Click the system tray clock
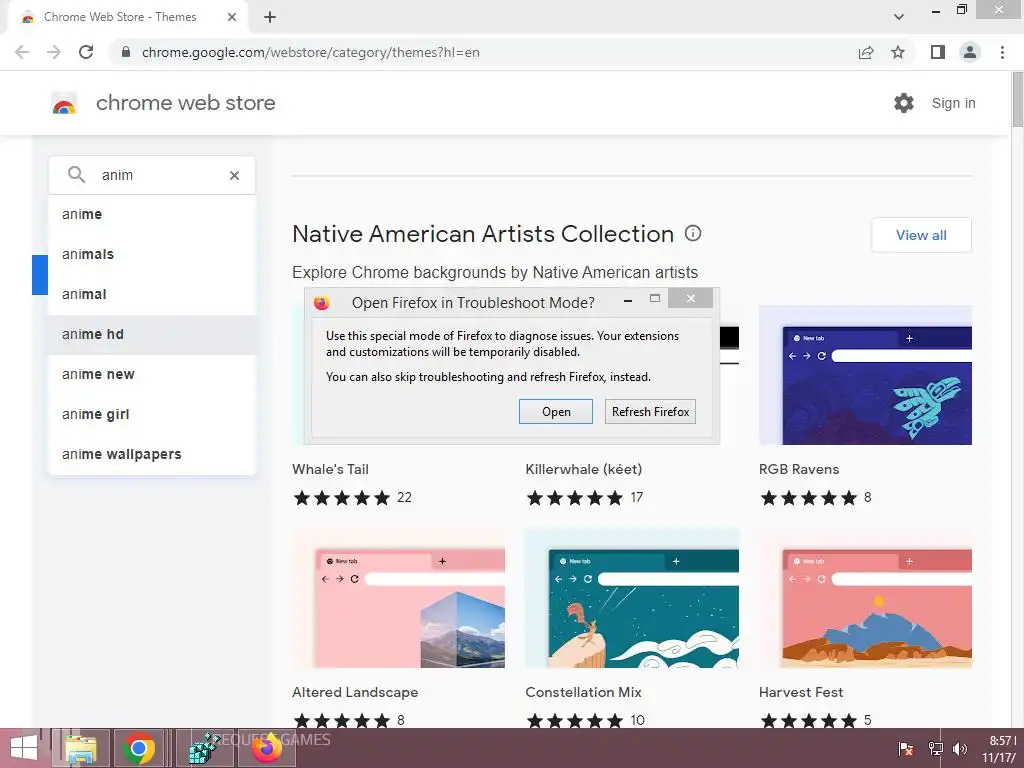This screenshot has width=1024, height=768. [1002, 749]
